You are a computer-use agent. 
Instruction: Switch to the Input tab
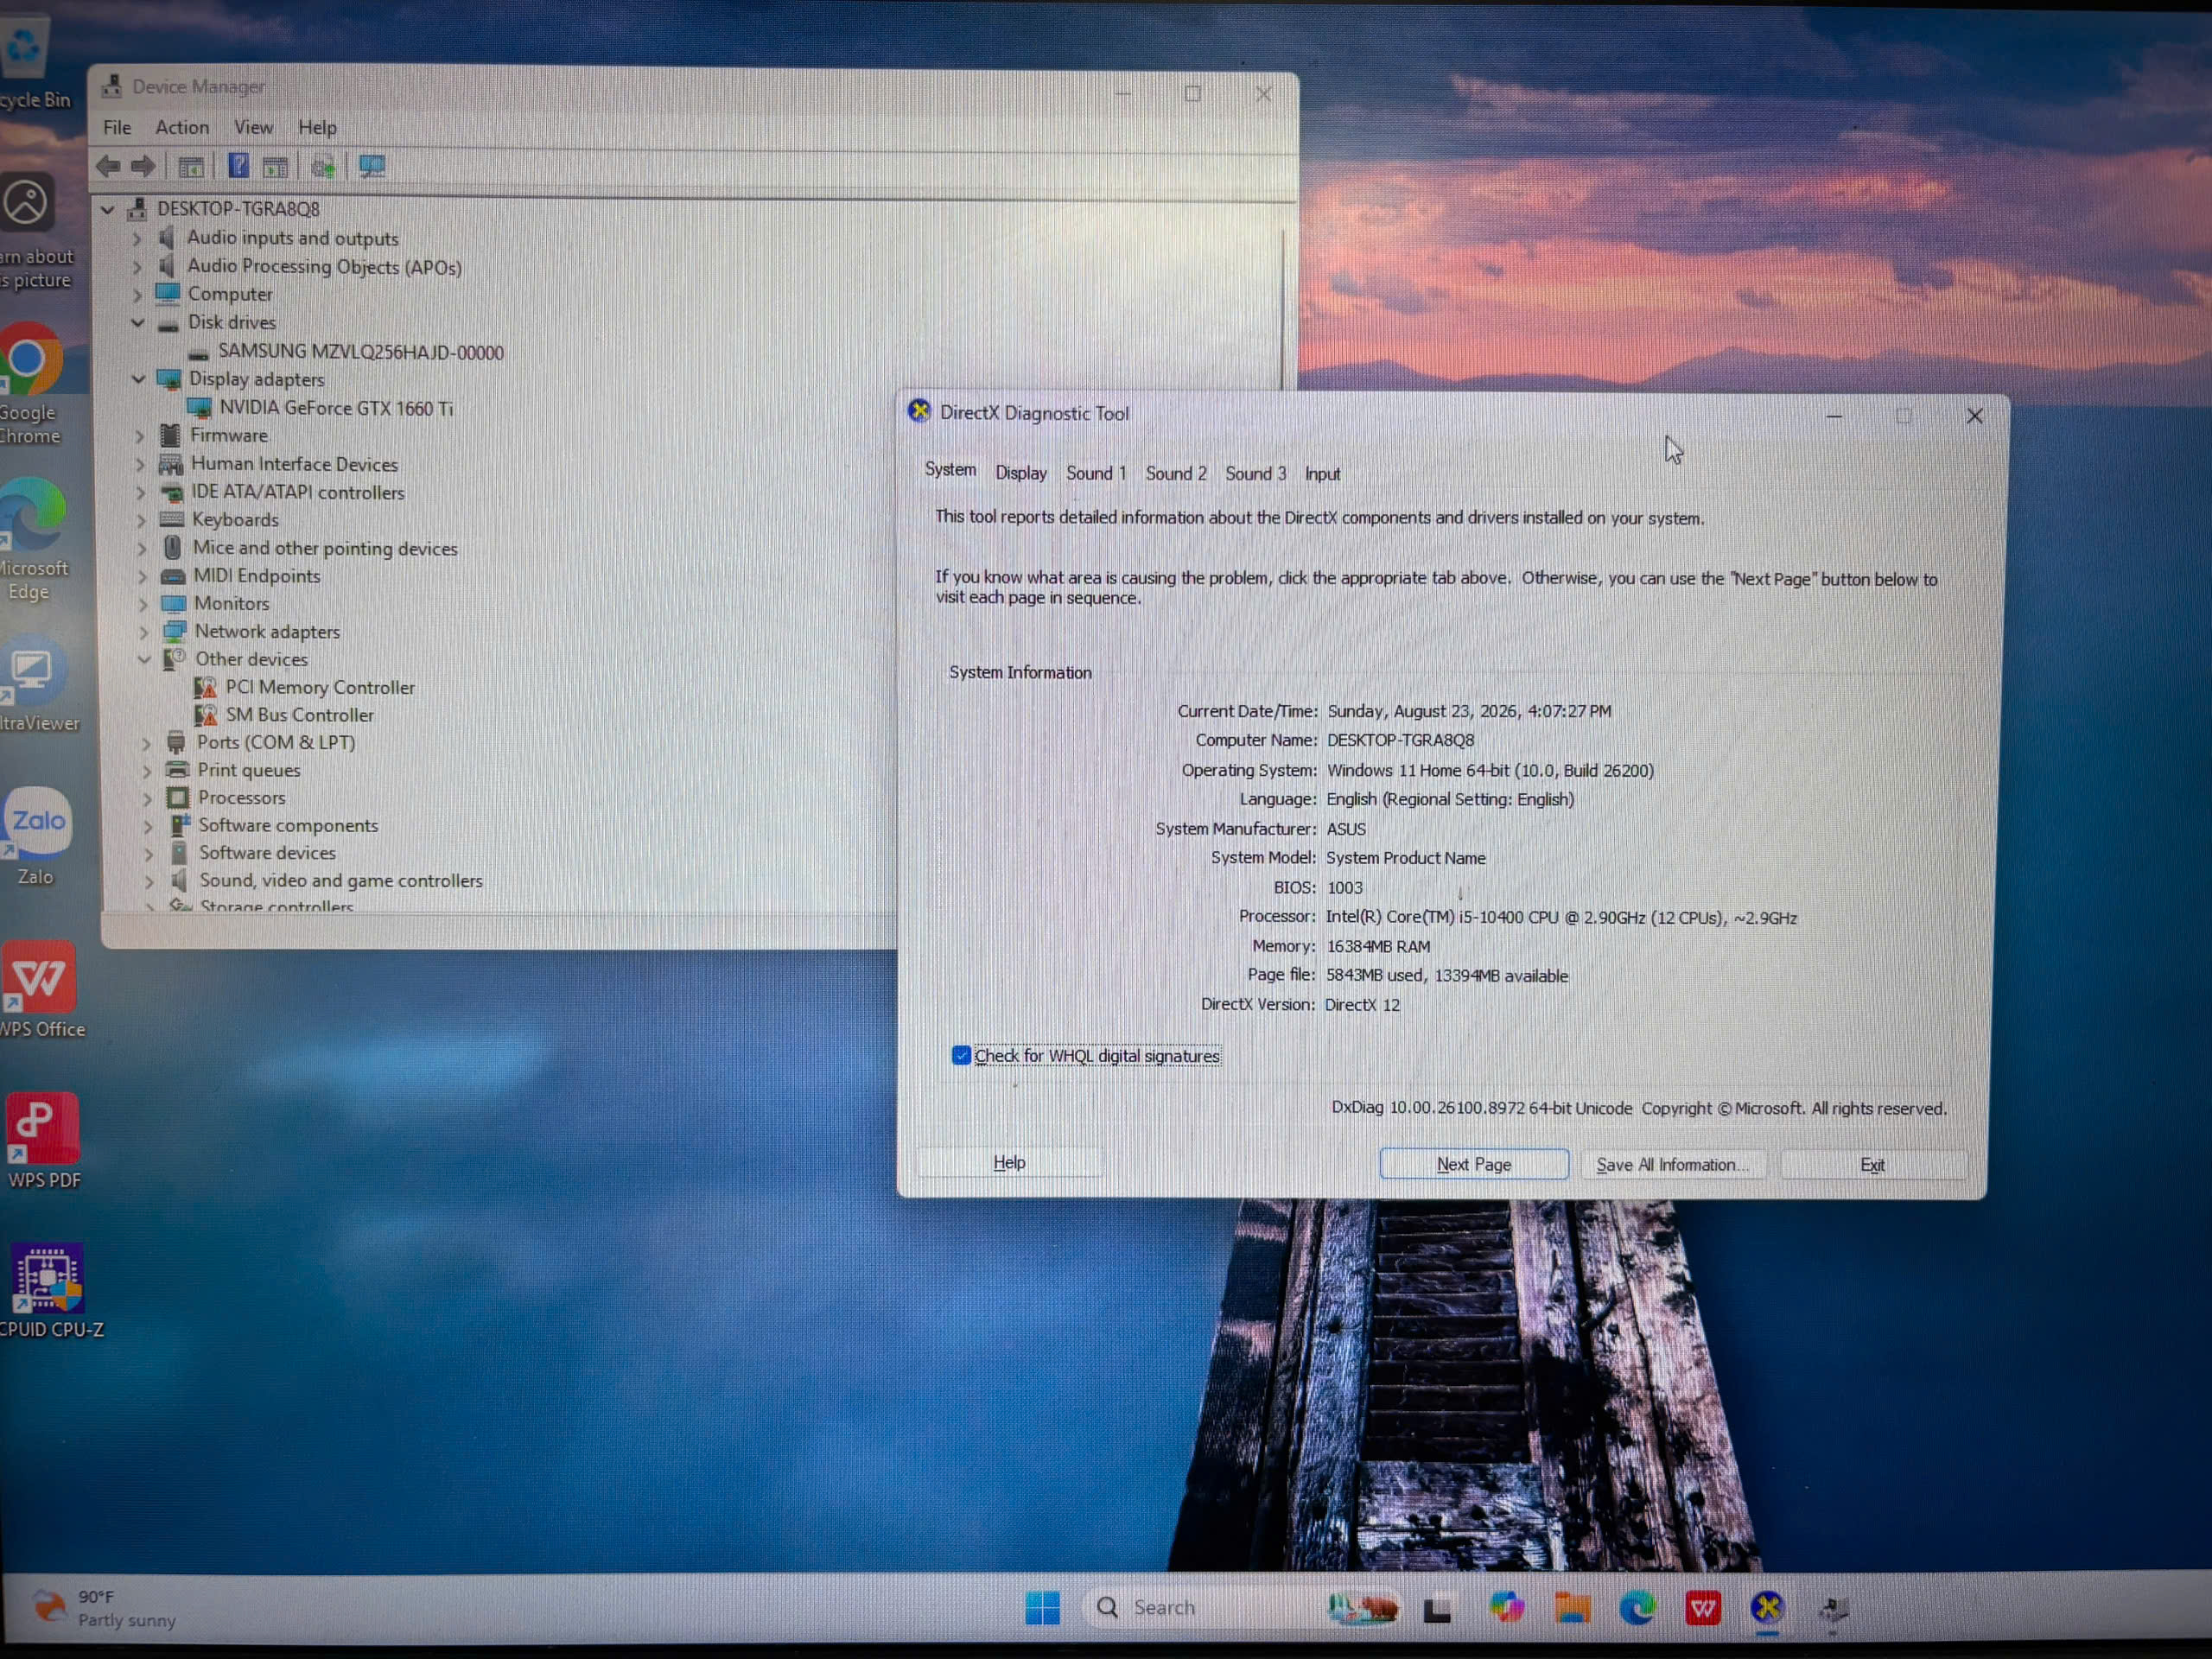tap(1322, 474)
